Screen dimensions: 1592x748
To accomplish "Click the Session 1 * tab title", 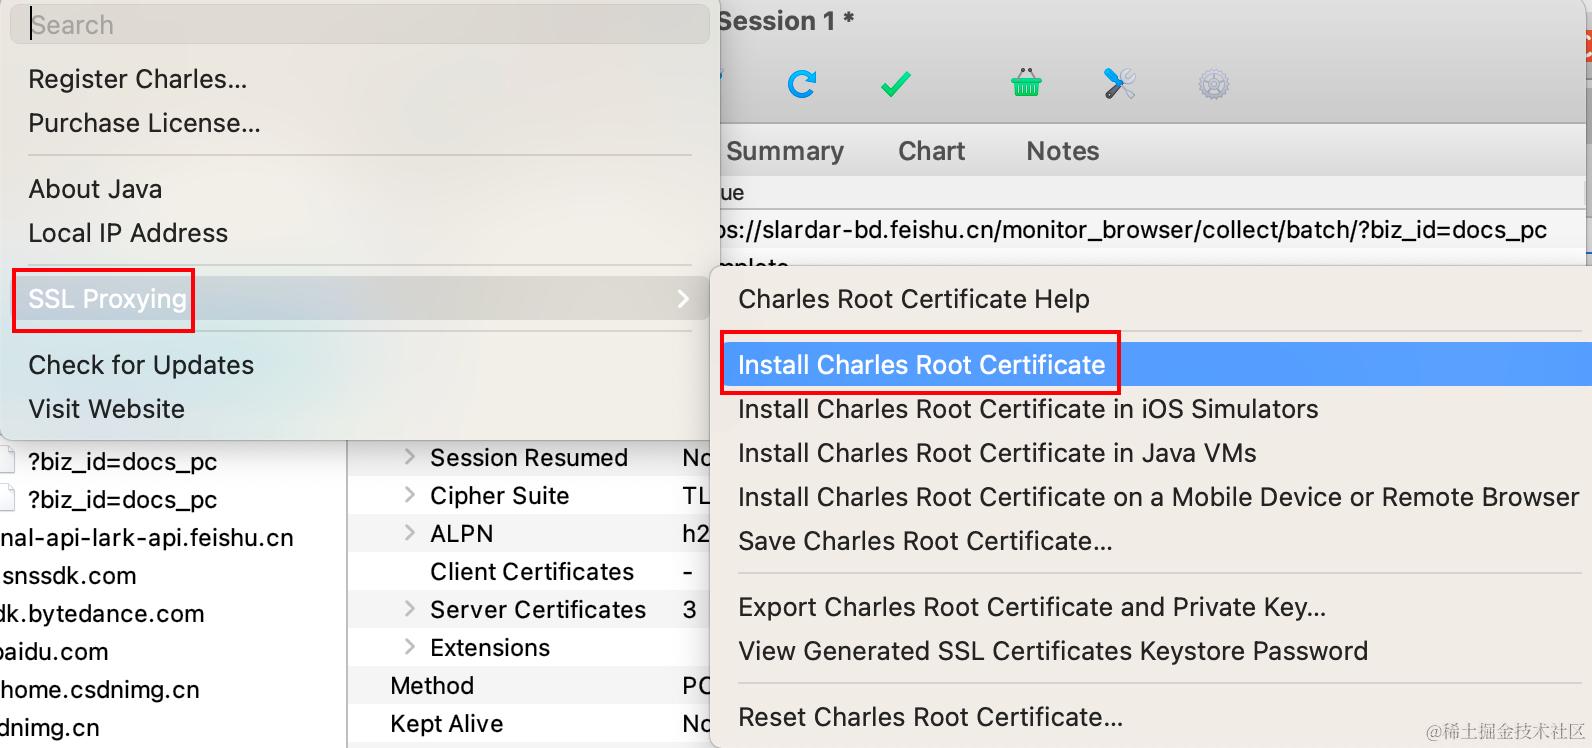I will click(786, 21).
